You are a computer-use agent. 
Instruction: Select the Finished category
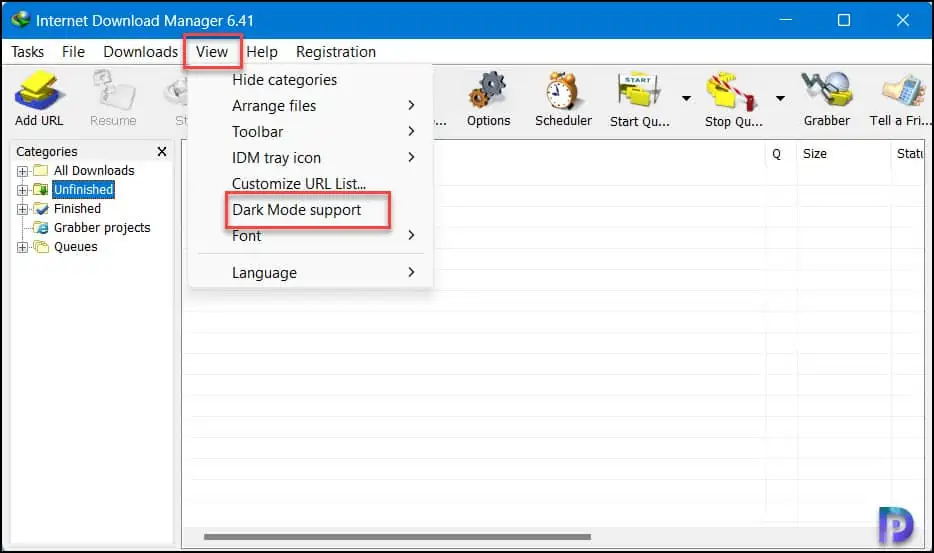click(77, 209)
